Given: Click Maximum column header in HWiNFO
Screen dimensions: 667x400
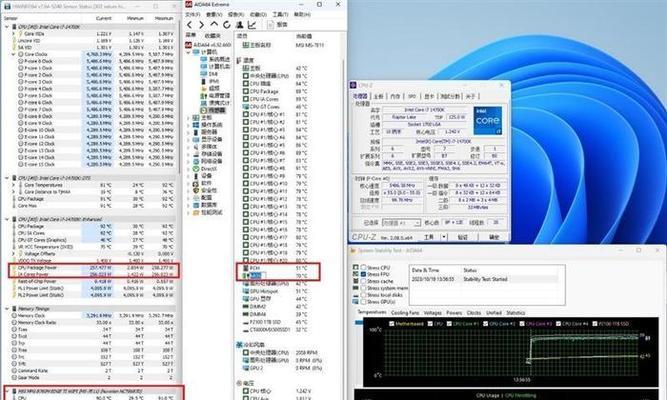Looking at the screenshot, I should click(x=164, y=19).
